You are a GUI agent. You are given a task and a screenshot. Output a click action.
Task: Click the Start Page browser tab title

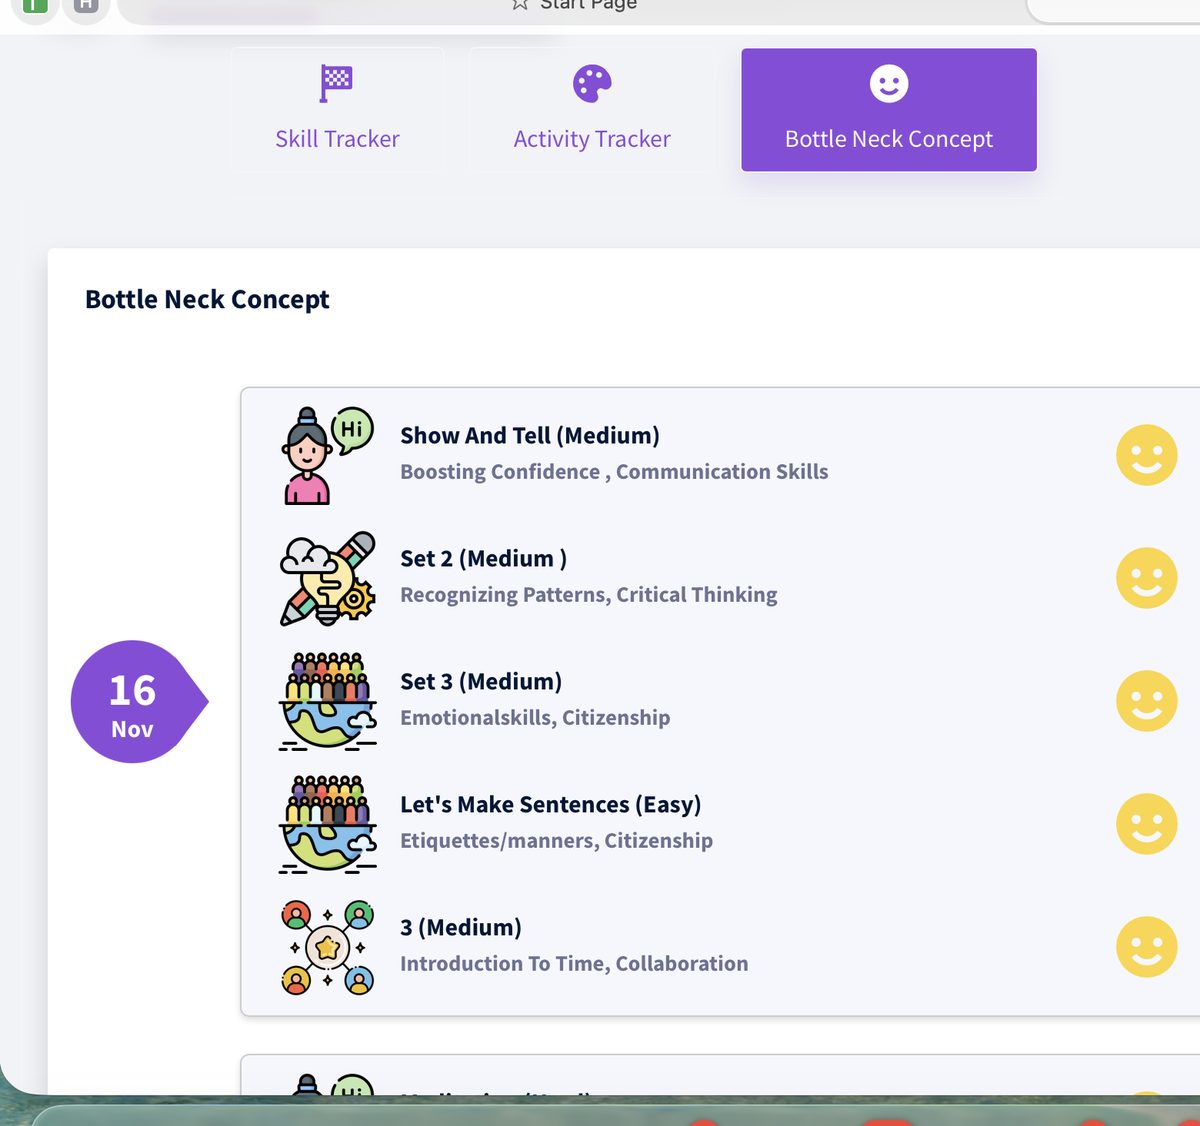tap(588, 5)
